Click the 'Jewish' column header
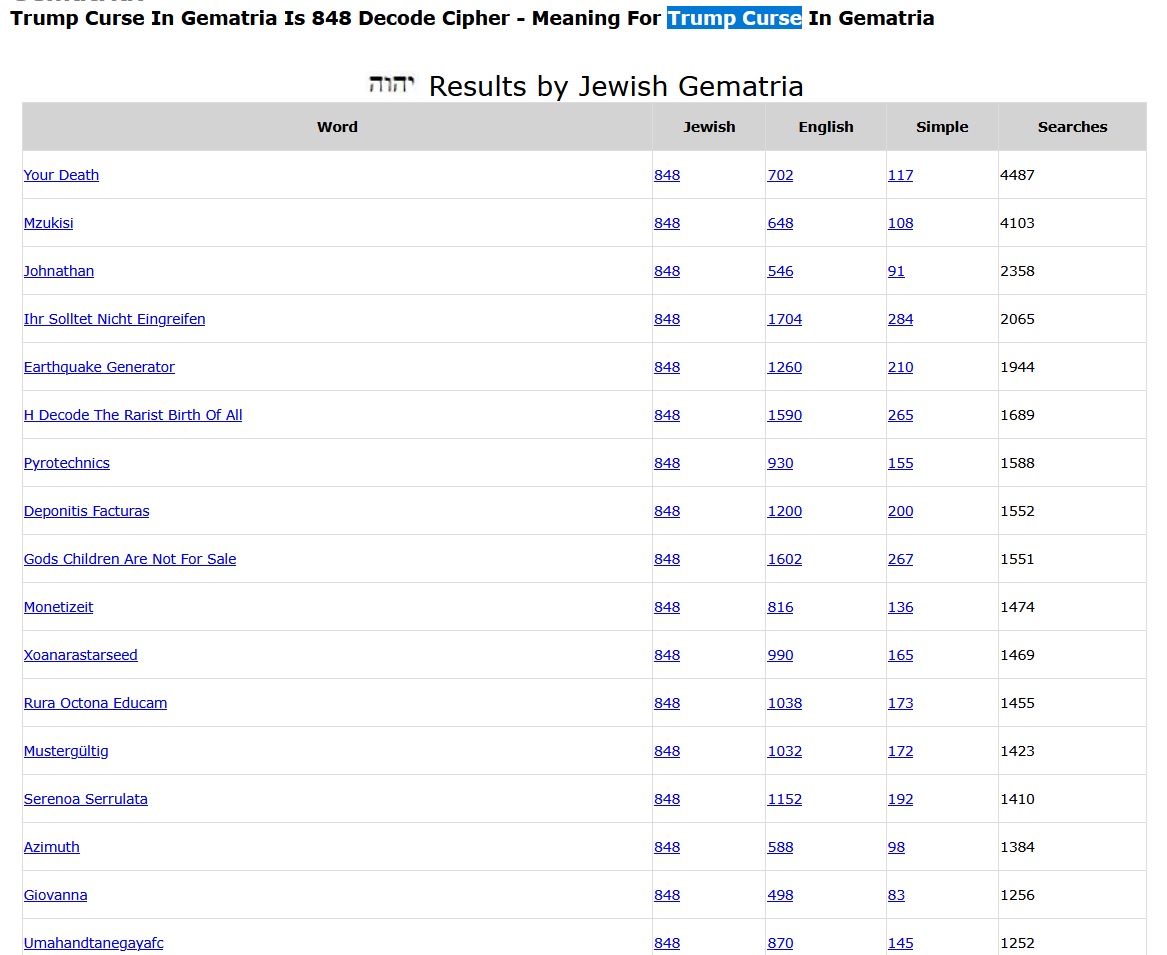 [709, 127]
